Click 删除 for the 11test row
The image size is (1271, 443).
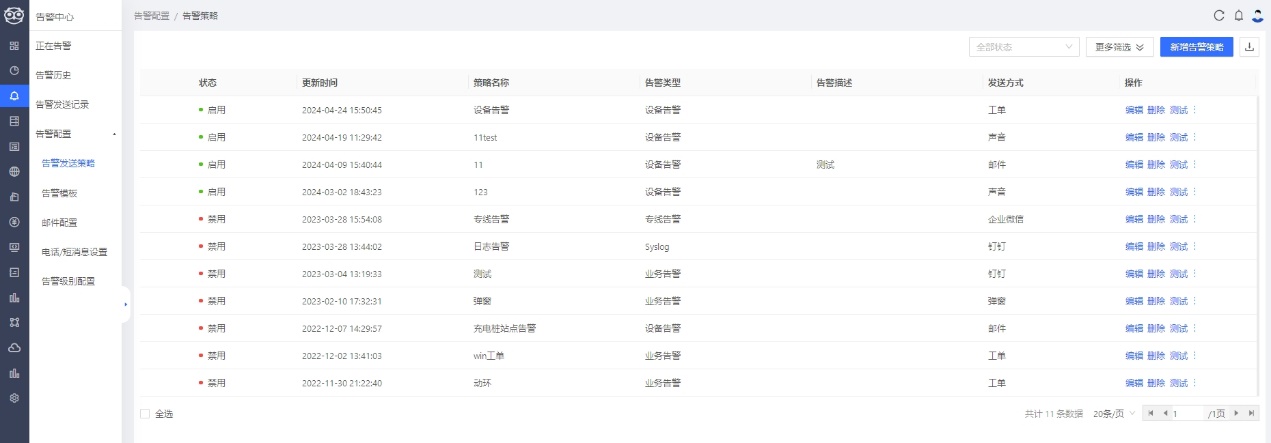[x=1156, y=137]
